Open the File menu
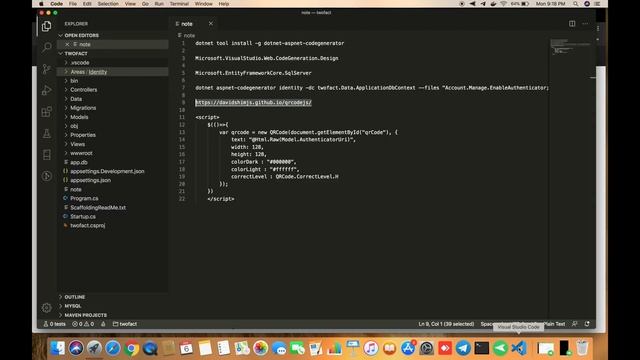This screenshot has width=640, height=360. click(x=73, y=4)
